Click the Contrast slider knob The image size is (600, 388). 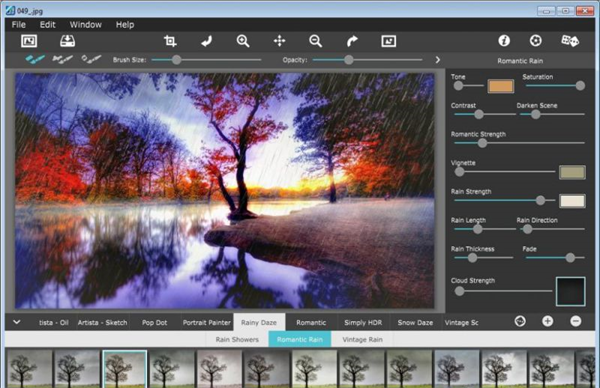[479, 114]
